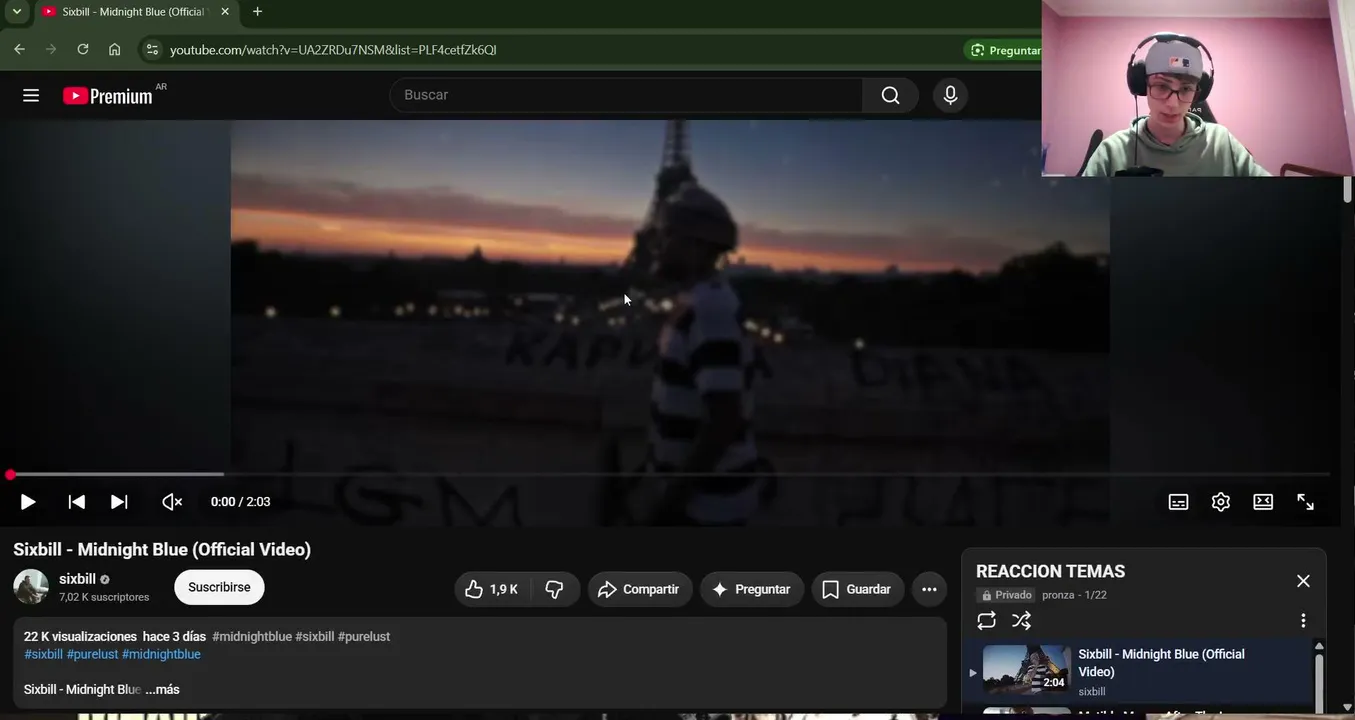This screenshot has width=1355, height=720.
Task: Go to YouTube Premium home logo
Action: (108, 96)
